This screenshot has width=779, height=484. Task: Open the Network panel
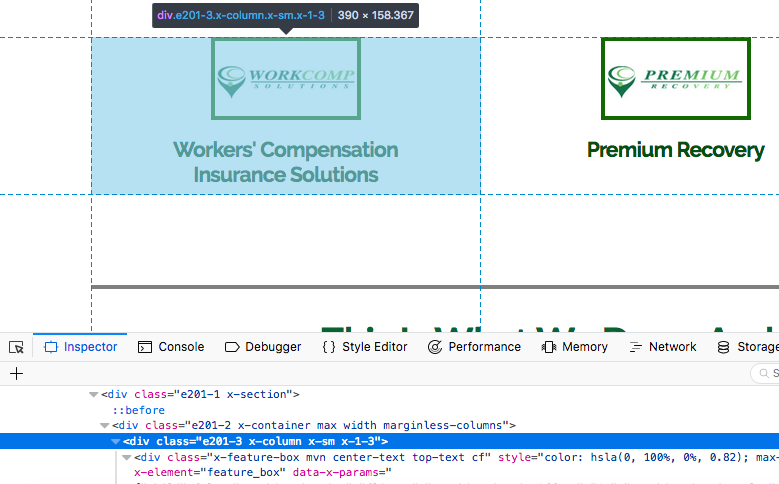coord(663,347)
